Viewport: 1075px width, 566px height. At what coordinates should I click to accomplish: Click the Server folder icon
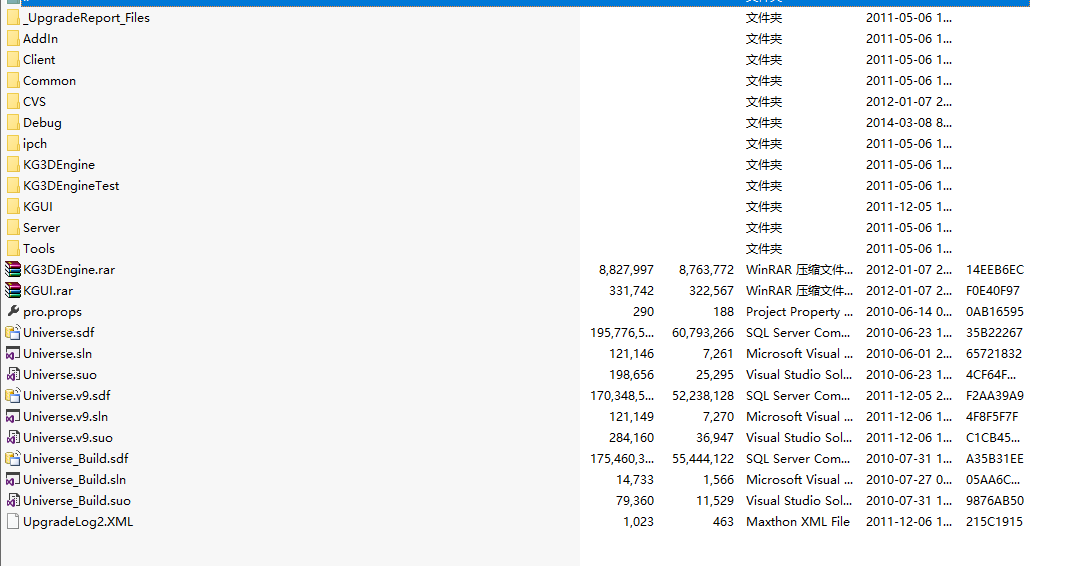pos(13,227)
